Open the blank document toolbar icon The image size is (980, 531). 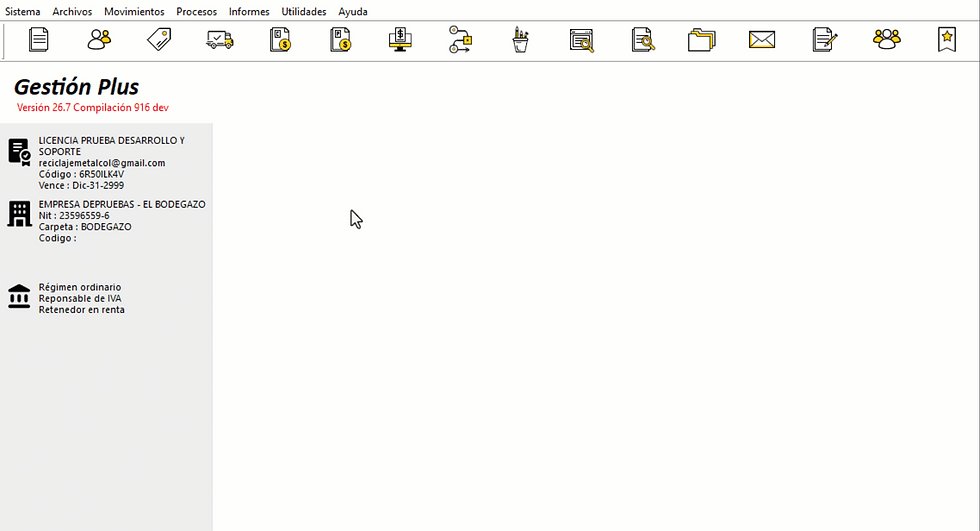click(39, 40)
